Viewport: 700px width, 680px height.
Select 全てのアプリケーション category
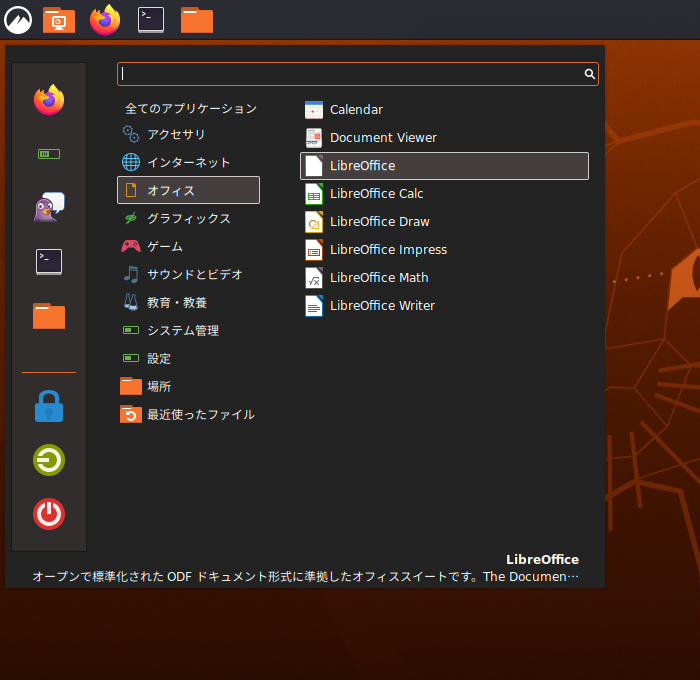point(188,108)
